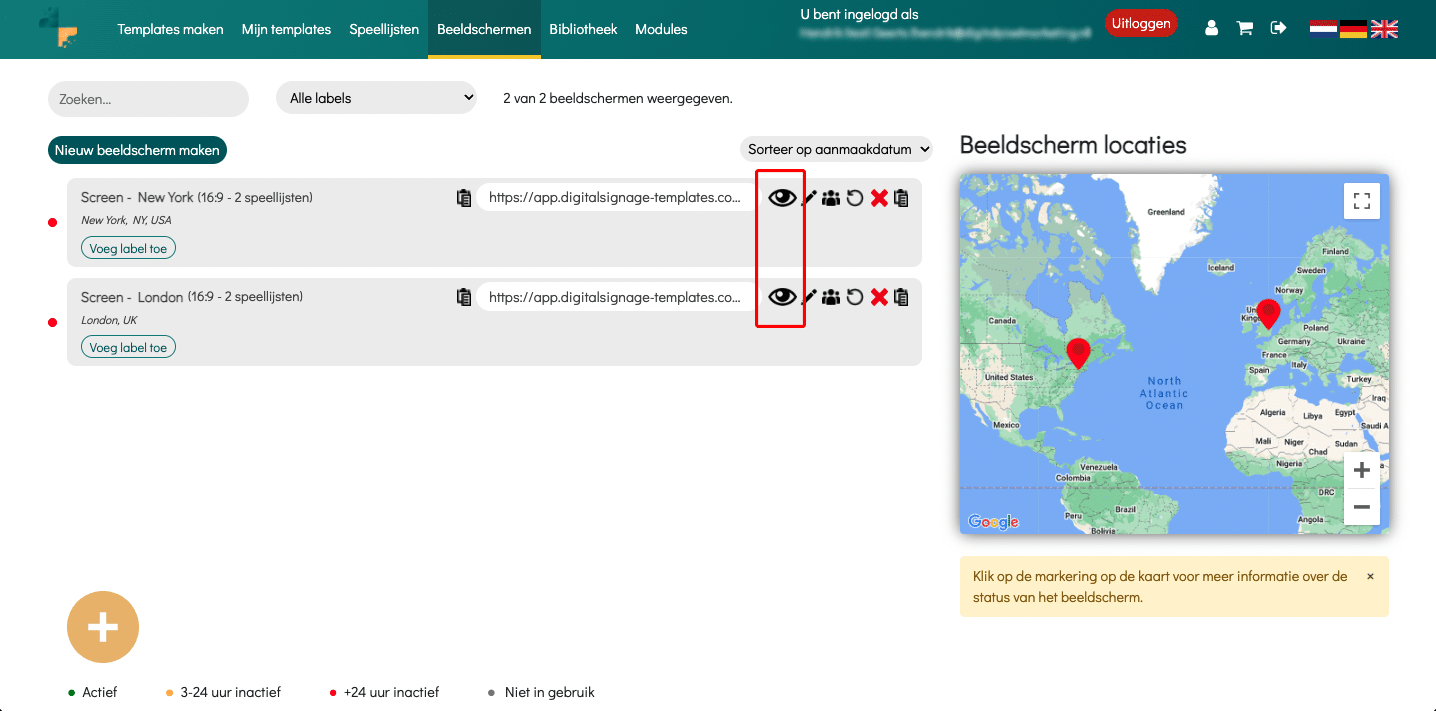Expand the Alle labels dropdown
The image size is (1436, 711).
(x=377, y=98)
